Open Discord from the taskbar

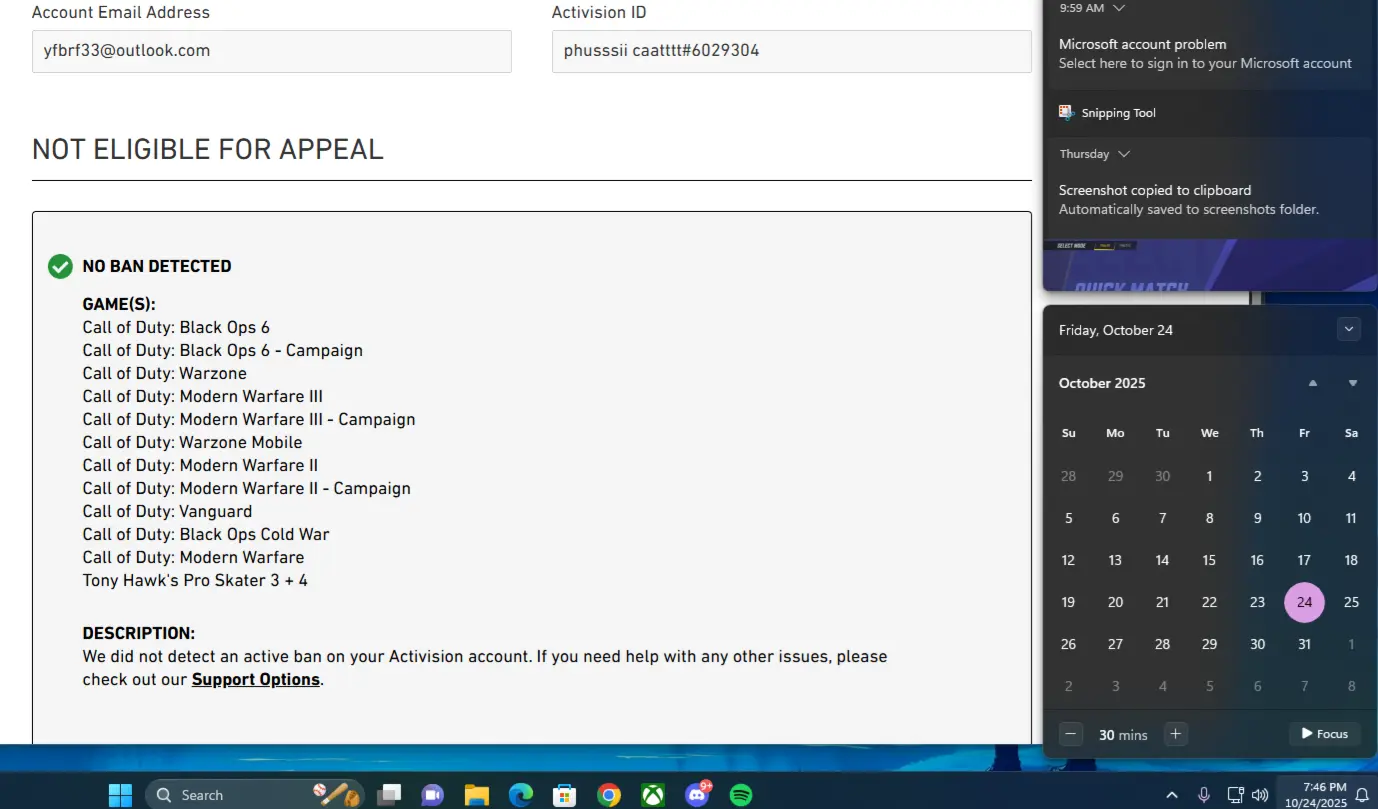pyautogui.click(x=697, y=795)
